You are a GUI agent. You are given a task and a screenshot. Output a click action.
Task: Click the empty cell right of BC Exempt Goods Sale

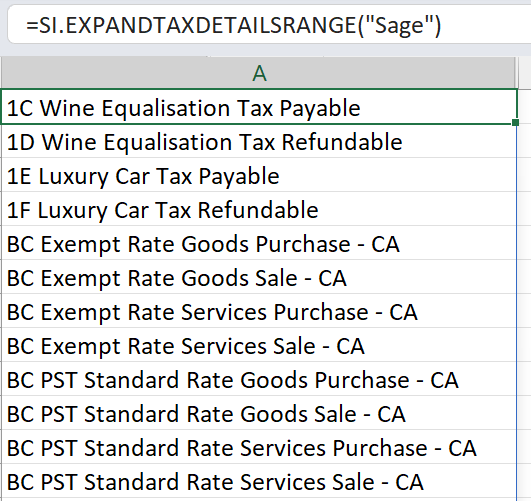[525, 277]
